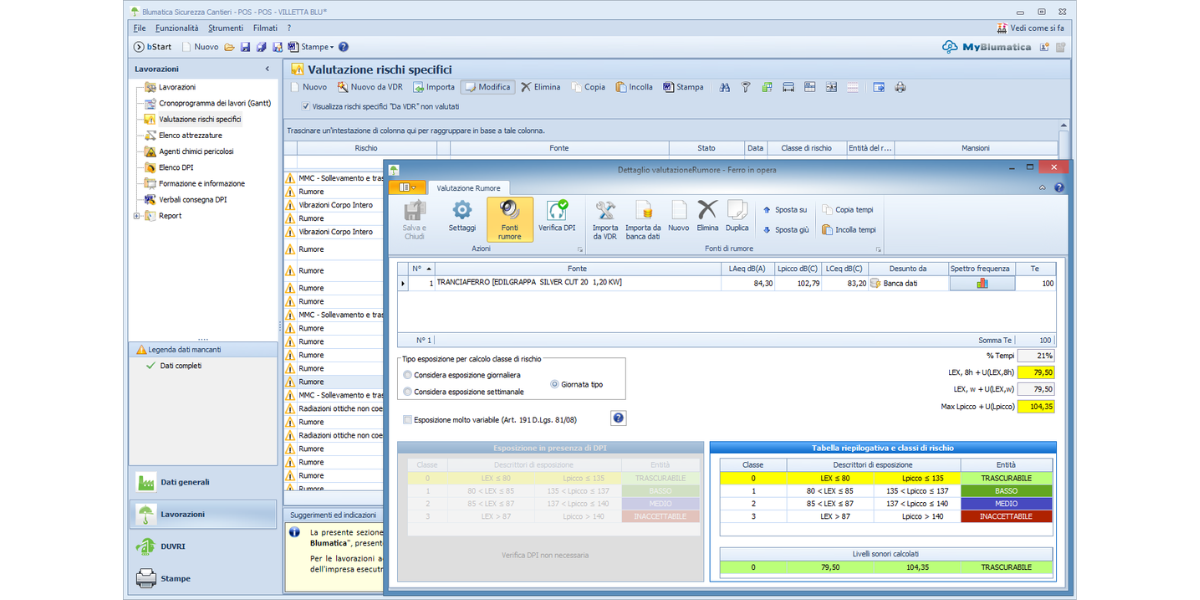Click Duplica icon in ribbon

(737, 211)
